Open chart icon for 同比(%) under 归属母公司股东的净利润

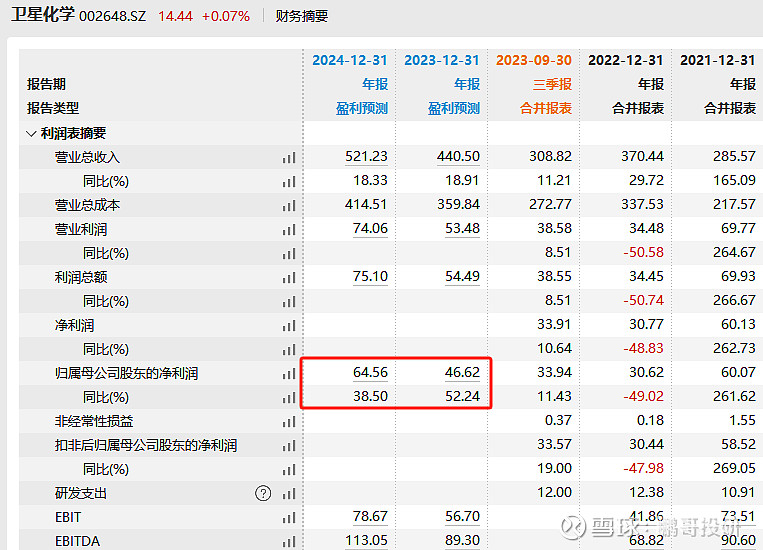[289, 398]
